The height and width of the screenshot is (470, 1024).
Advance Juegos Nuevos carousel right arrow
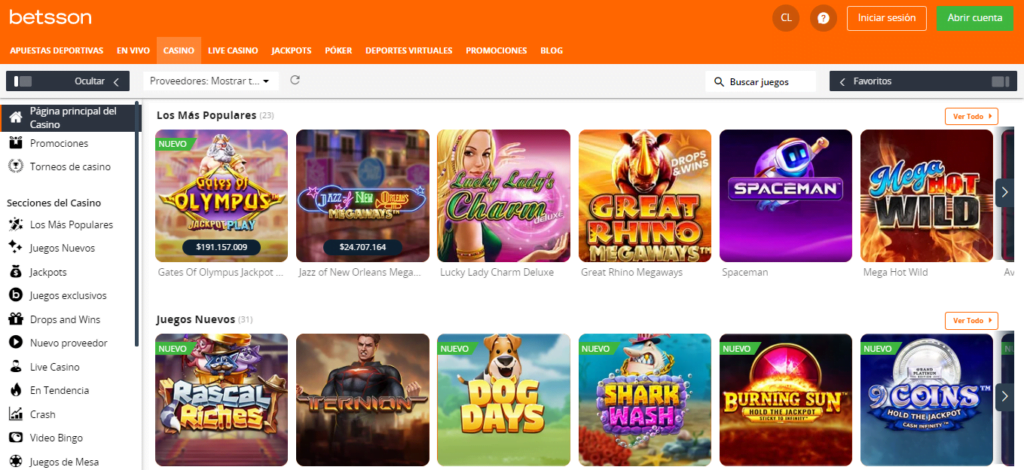coord(1004,396)
